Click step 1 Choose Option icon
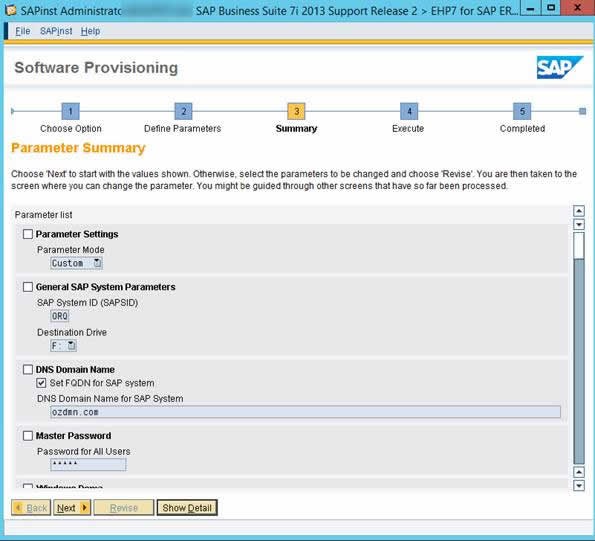The height and width of the screenshot is (541, 595). pos(70,111)
